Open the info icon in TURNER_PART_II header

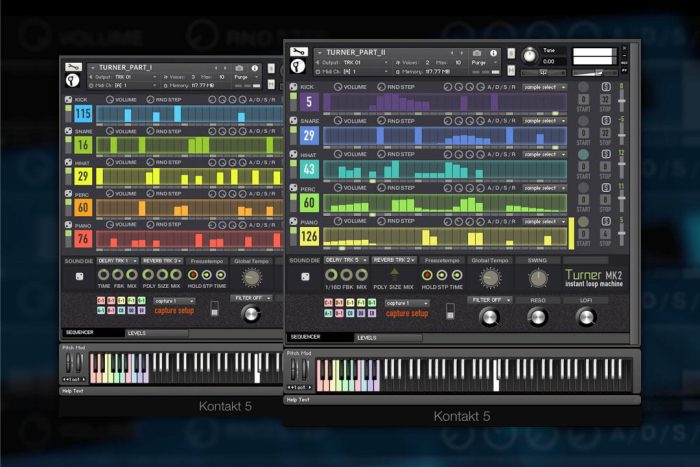494,53
